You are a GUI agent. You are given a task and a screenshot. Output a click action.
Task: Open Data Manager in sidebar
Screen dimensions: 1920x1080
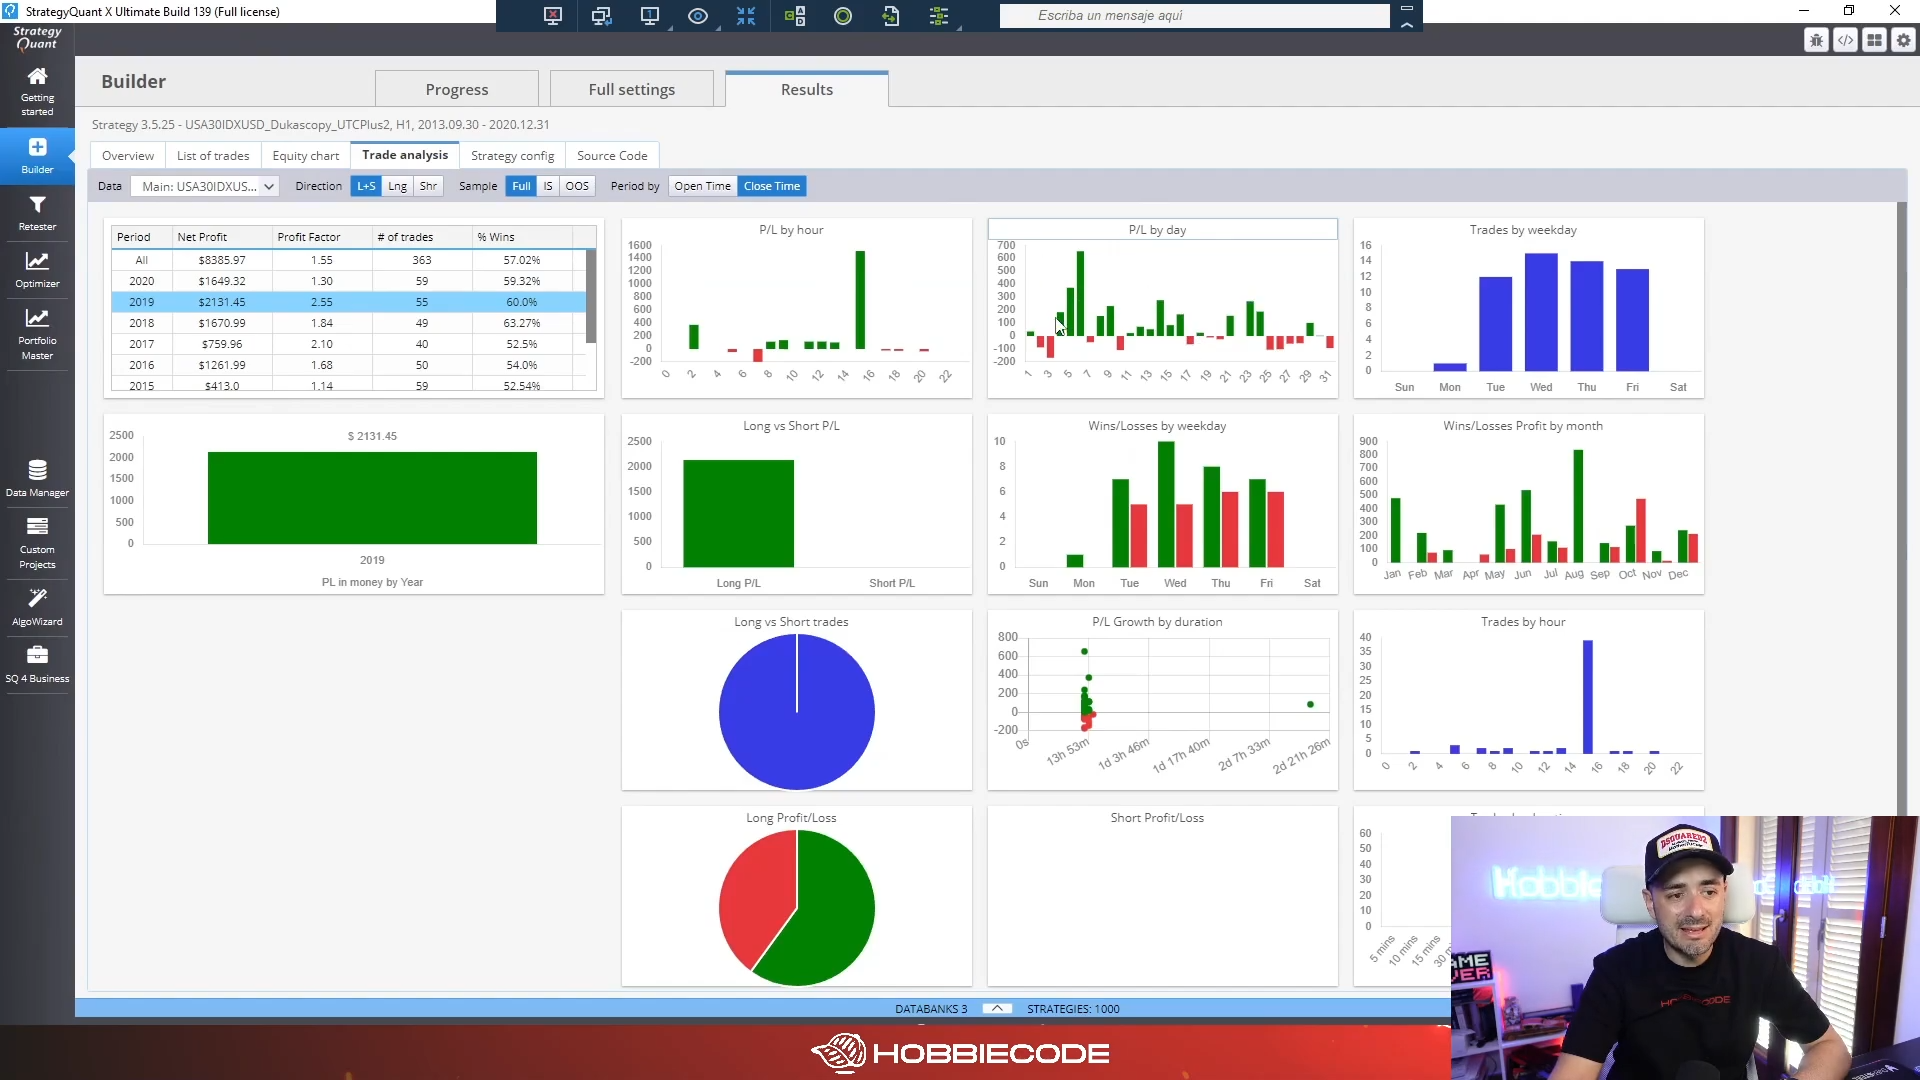pyautogui.click(x=37, y=478)
